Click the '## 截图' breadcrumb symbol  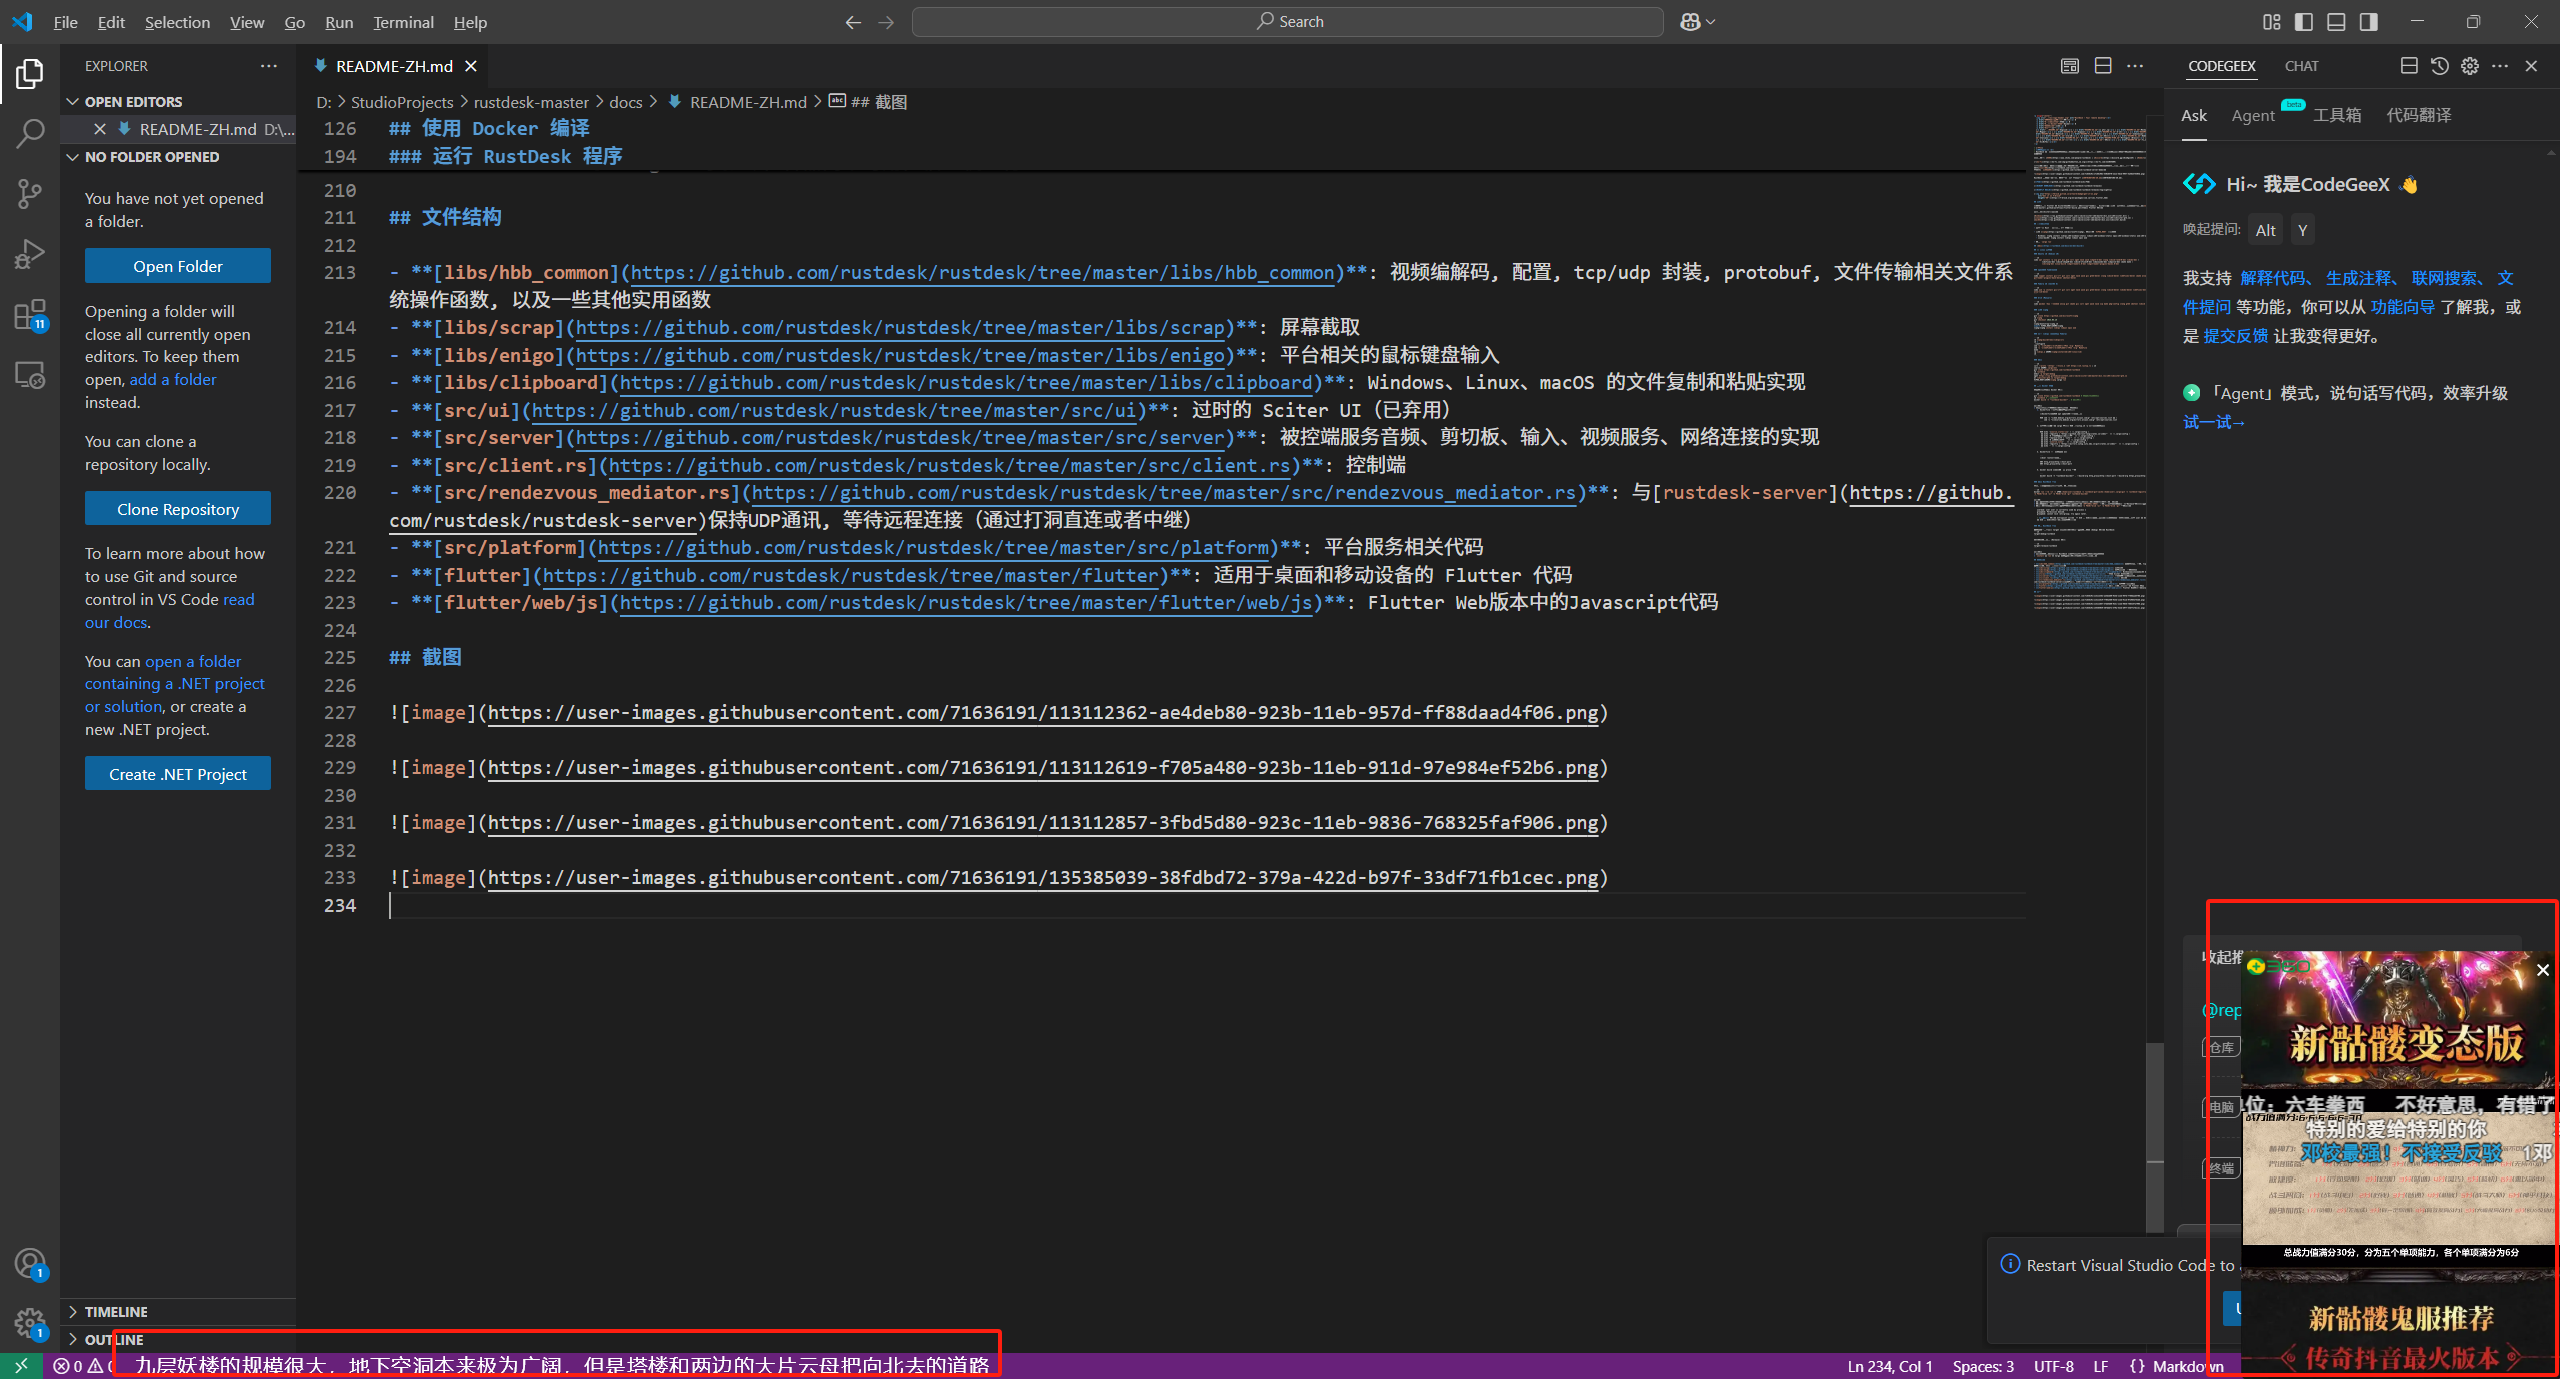868,102
